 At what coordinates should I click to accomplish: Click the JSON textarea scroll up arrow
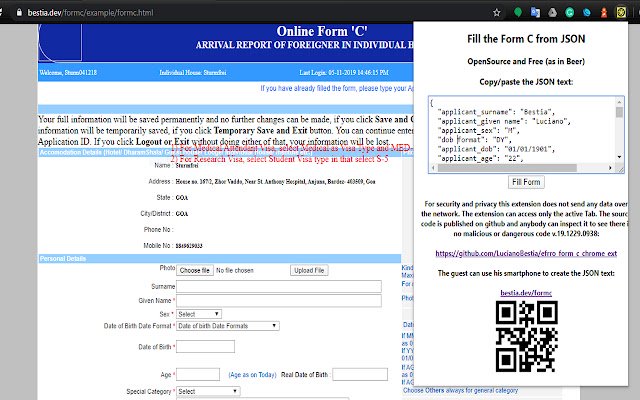coord(619,102)
